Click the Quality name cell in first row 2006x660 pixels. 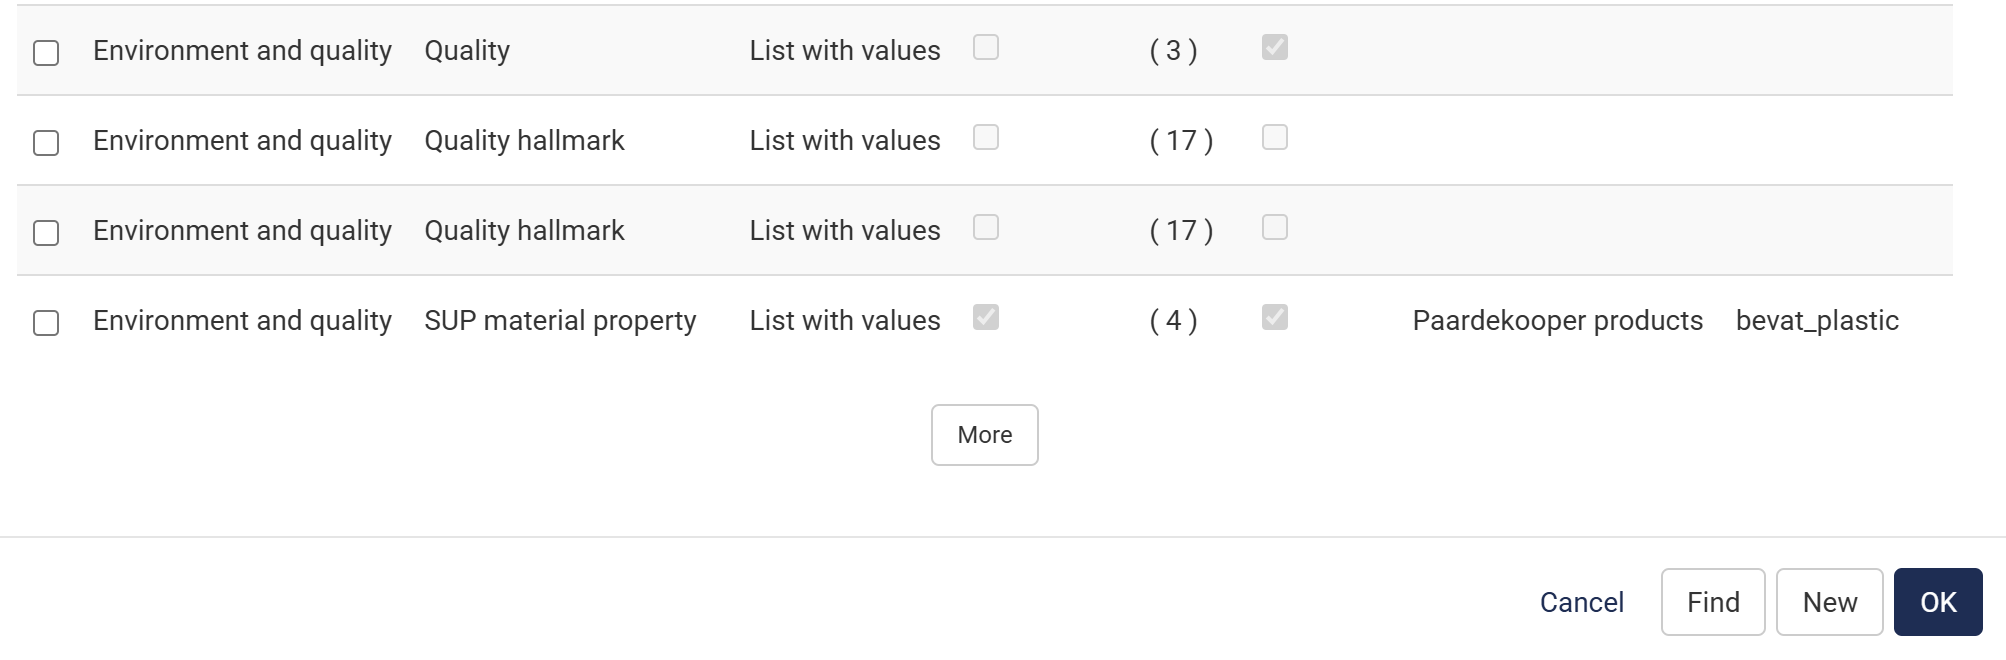467,51
